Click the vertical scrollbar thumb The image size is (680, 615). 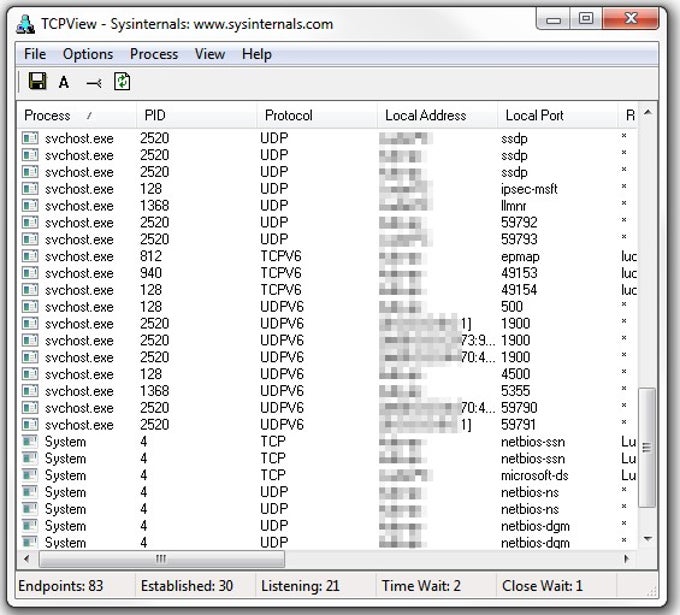coord(647,448)
